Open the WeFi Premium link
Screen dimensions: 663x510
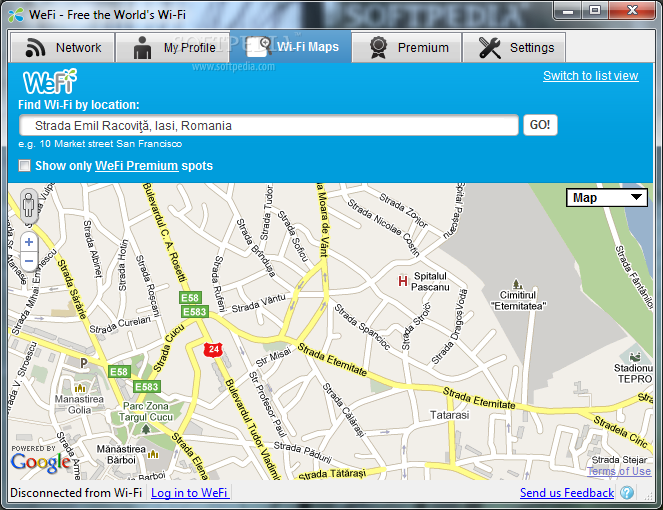pyautogui.click(x=137, y=166)
